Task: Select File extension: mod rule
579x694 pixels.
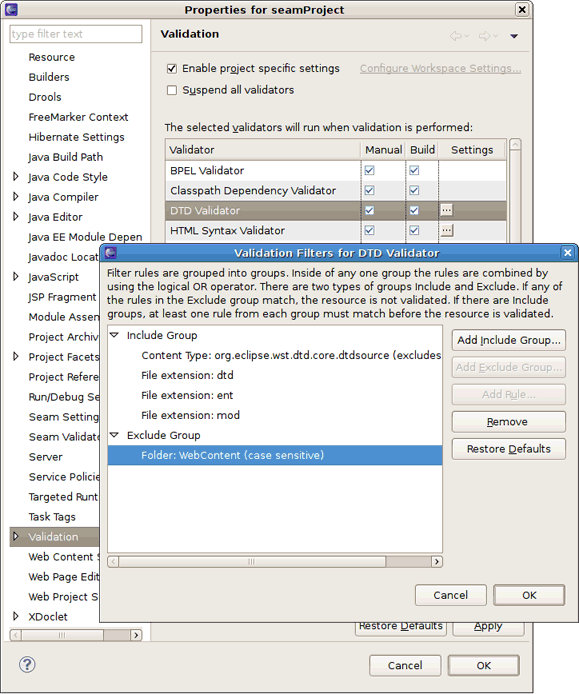Action: pyautogui.click(x=191, y=415)
